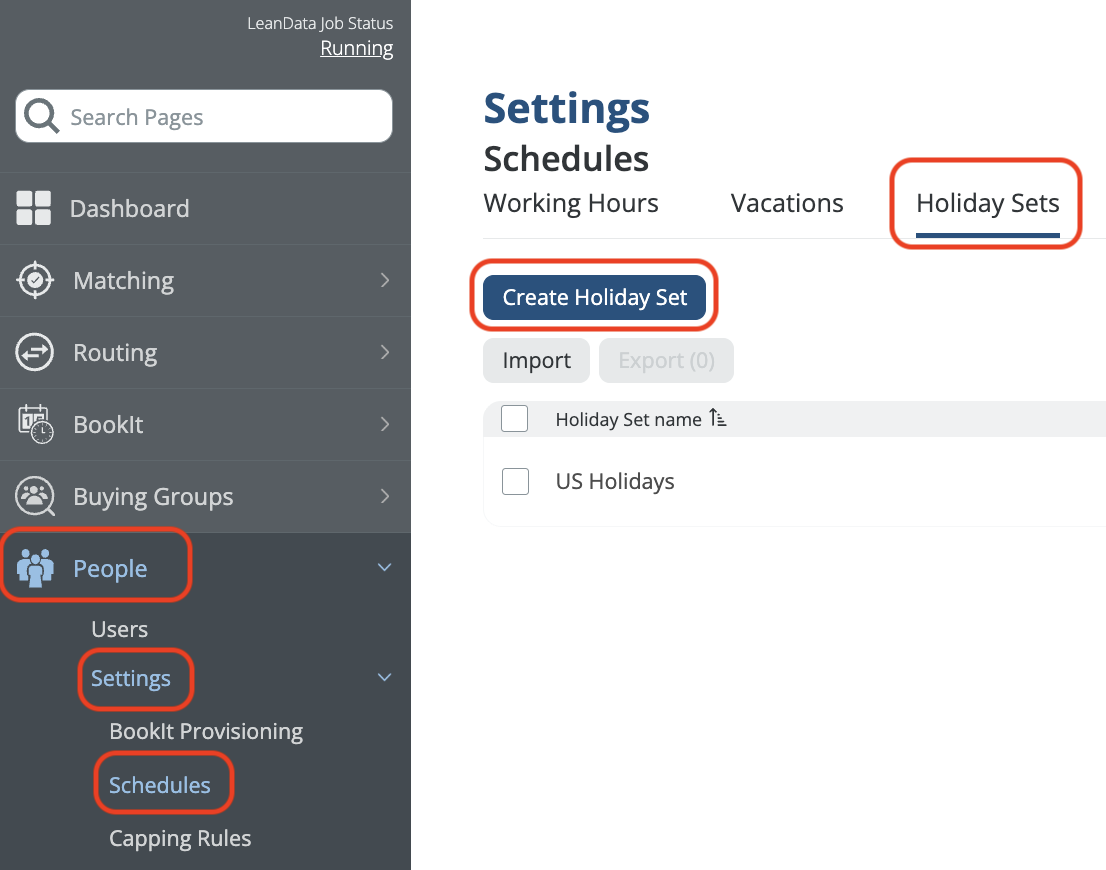Viewport: 1106px width, 870px height.
Task: Click the People group icon
Action: (x=36, y=568)
